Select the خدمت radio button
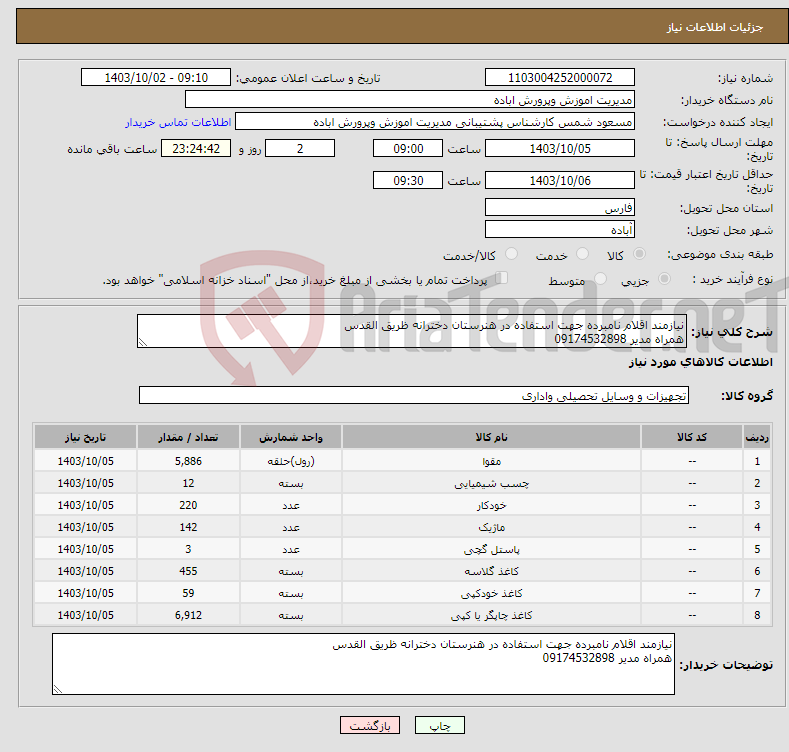Viewport: 789px width, 752px height. tap(582, 254)
